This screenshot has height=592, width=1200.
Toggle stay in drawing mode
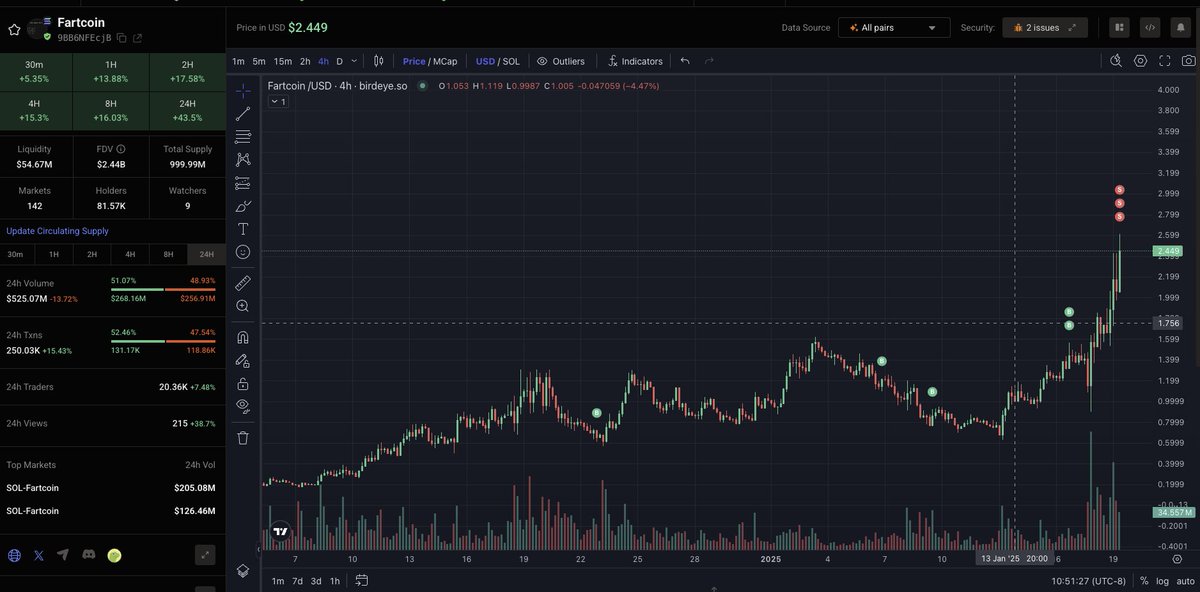pos(243,360)
